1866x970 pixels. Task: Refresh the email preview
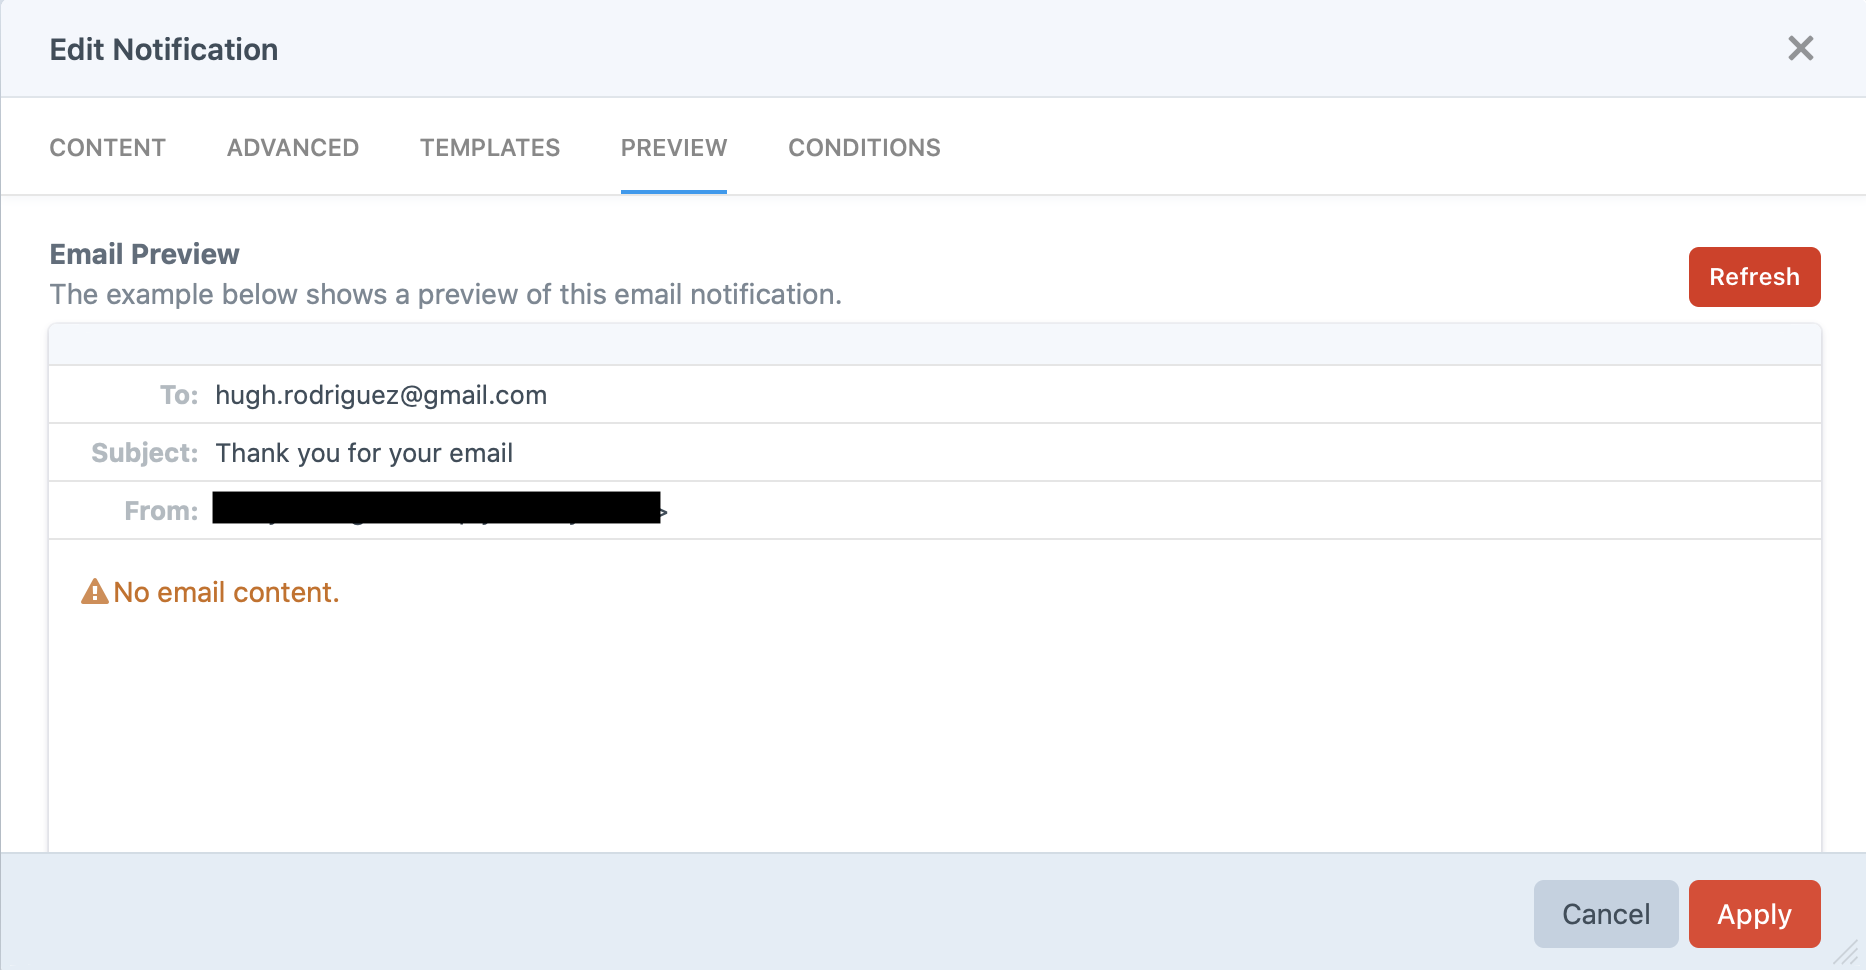(1754, 277)
